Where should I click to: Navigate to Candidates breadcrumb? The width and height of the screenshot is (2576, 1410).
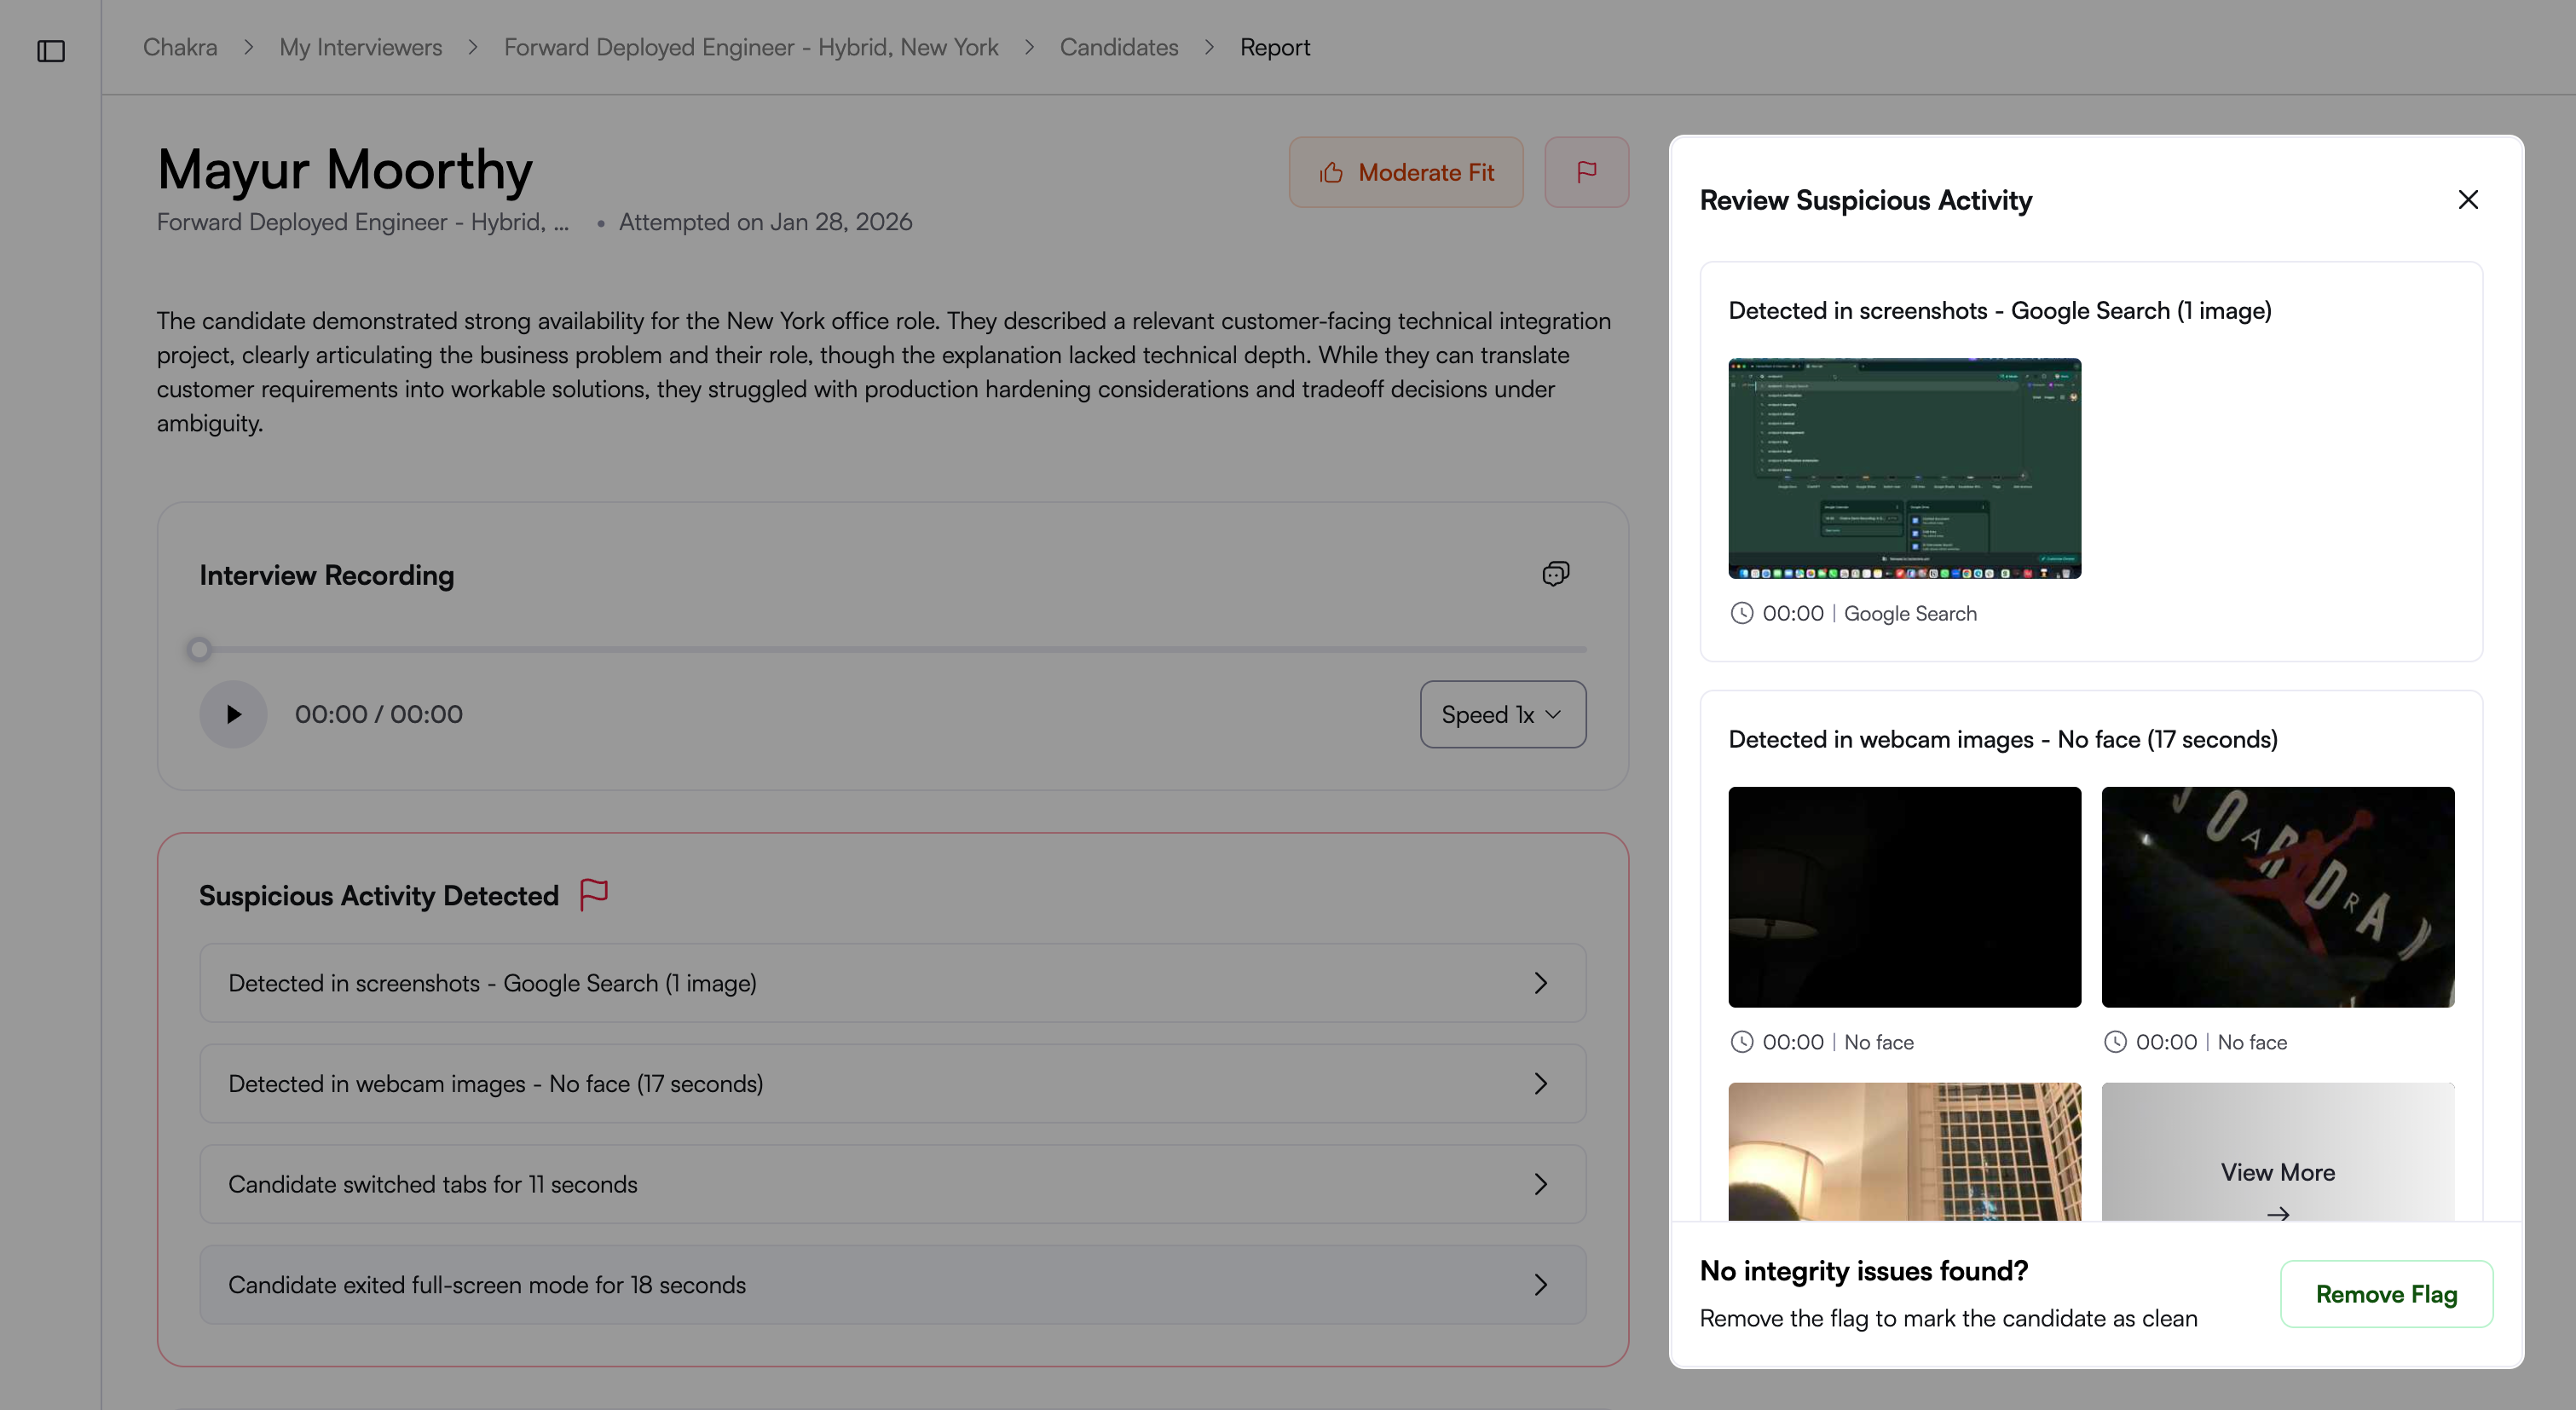1118,47
